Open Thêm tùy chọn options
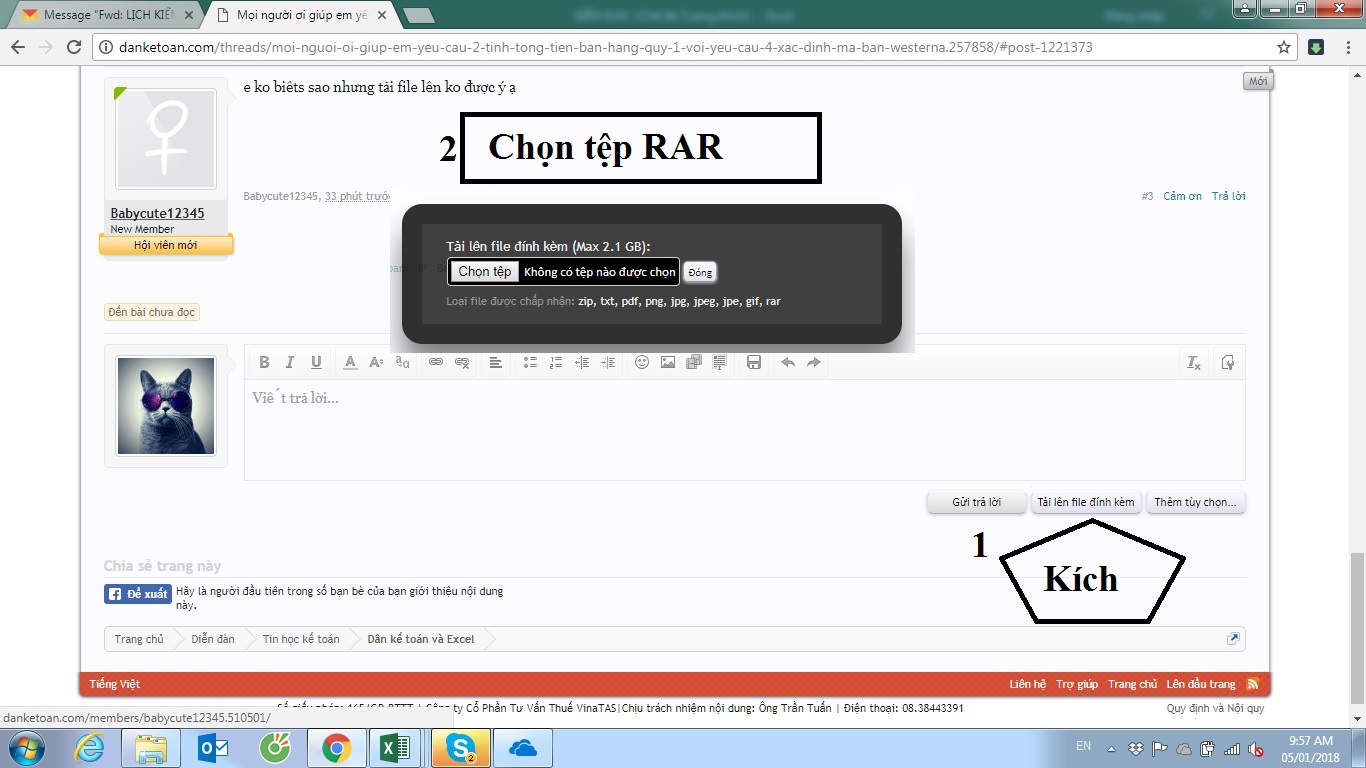 tap(1195, 502)
